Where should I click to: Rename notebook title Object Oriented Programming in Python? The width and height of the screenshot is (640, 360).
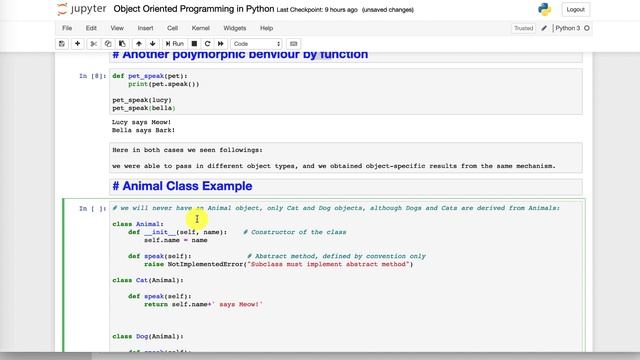194,9
